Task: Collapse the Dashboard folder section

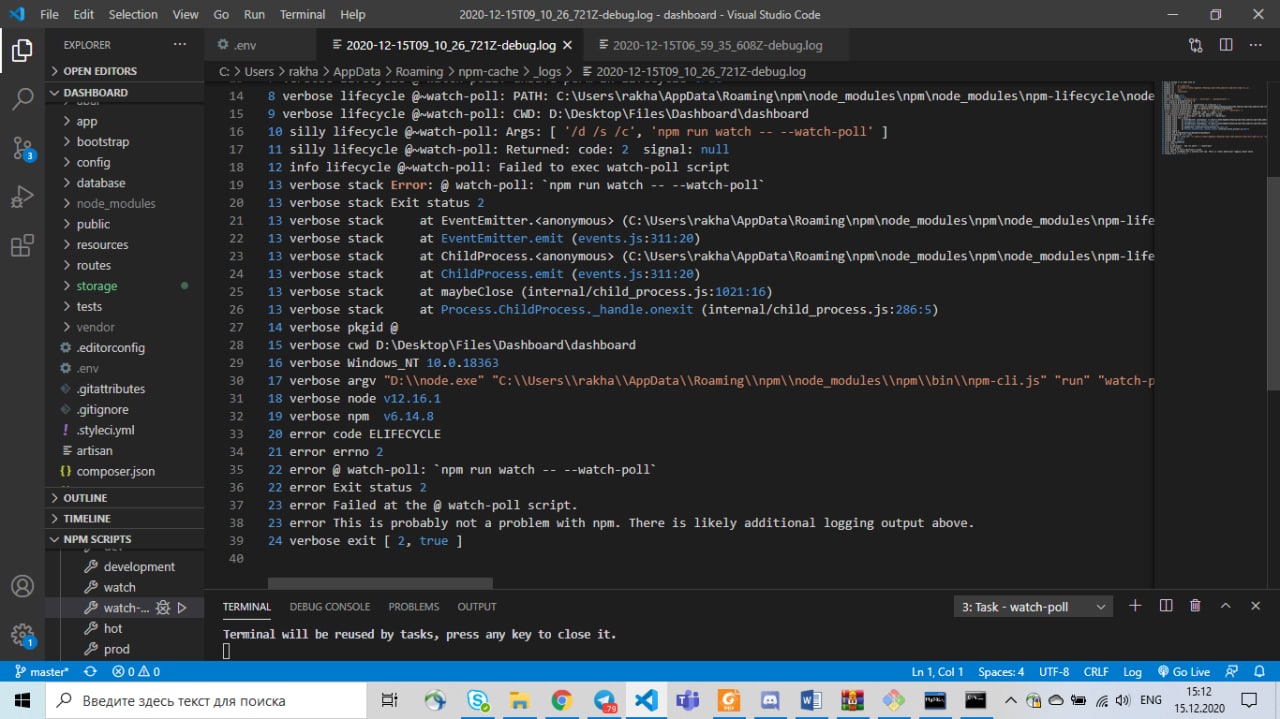Action: click(125, 92)
